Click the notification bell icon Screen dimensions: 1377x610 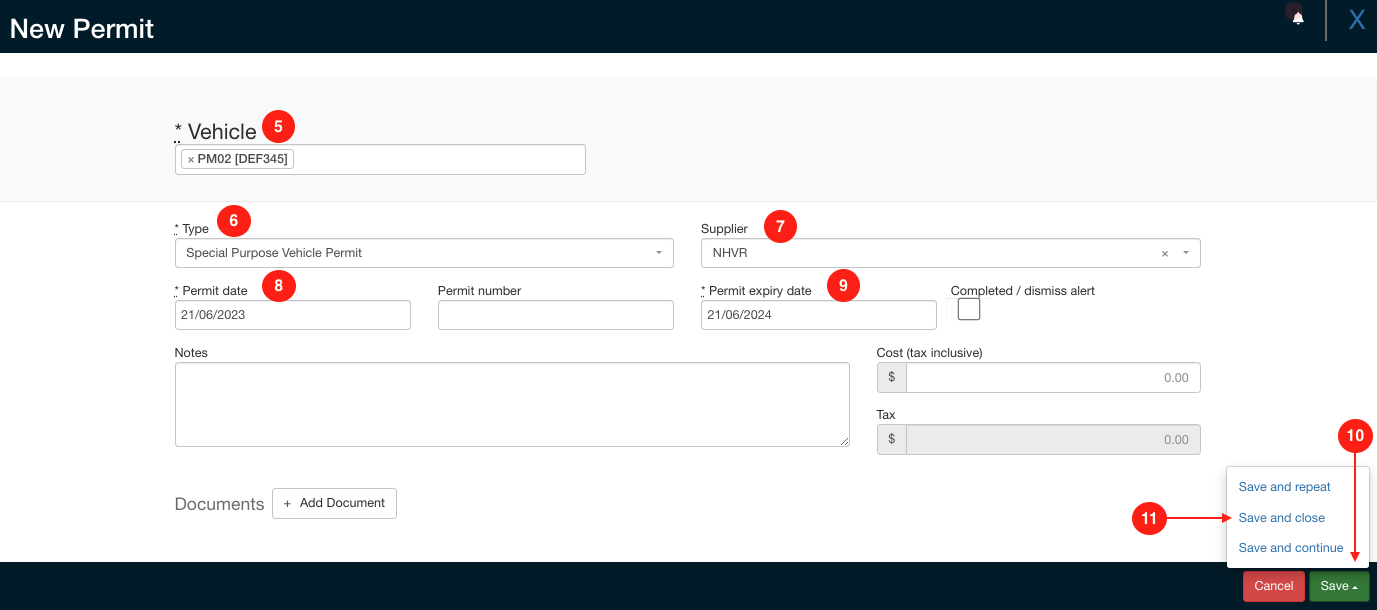[1298, 18]
